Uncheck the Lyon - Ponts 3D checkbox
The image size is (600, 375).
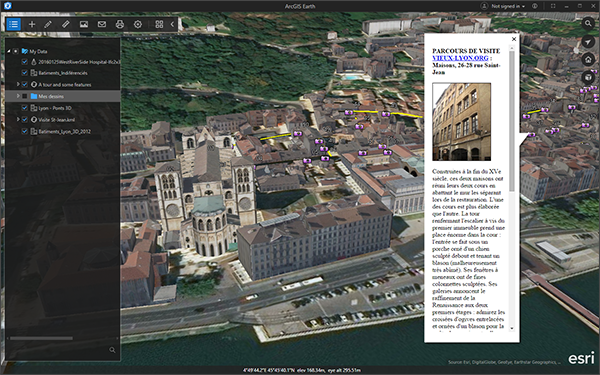point(25,108)
